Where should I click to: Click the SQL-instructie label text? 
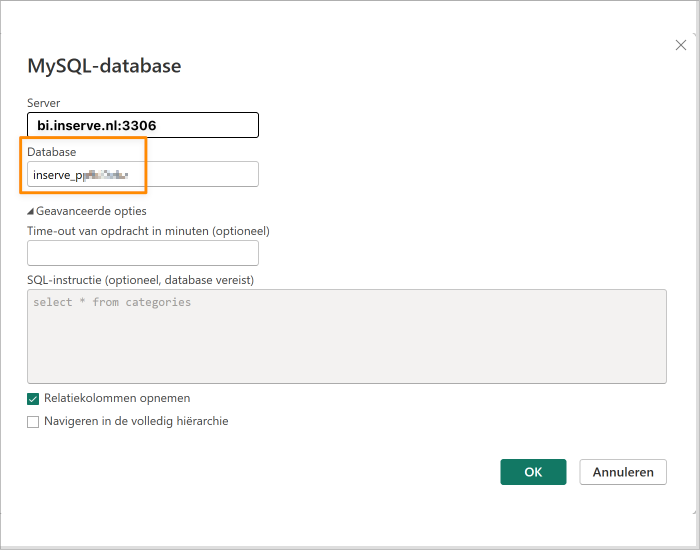(x=141, y=280)
